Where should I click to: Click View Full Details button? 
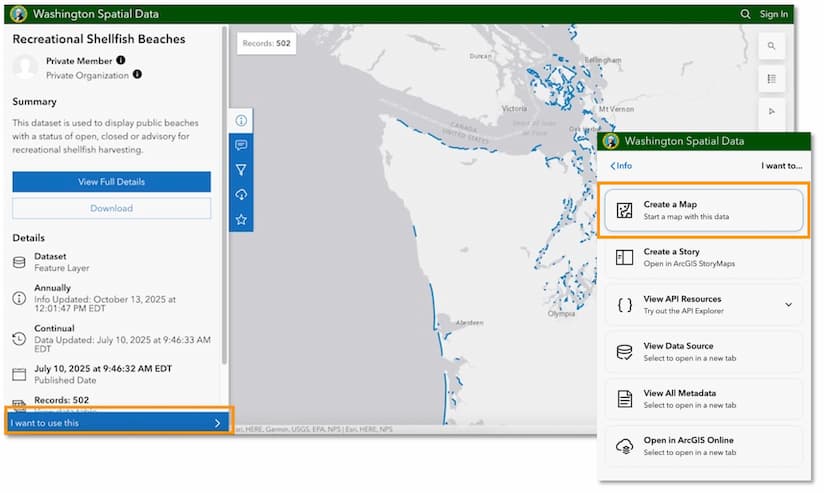[111, 182]
